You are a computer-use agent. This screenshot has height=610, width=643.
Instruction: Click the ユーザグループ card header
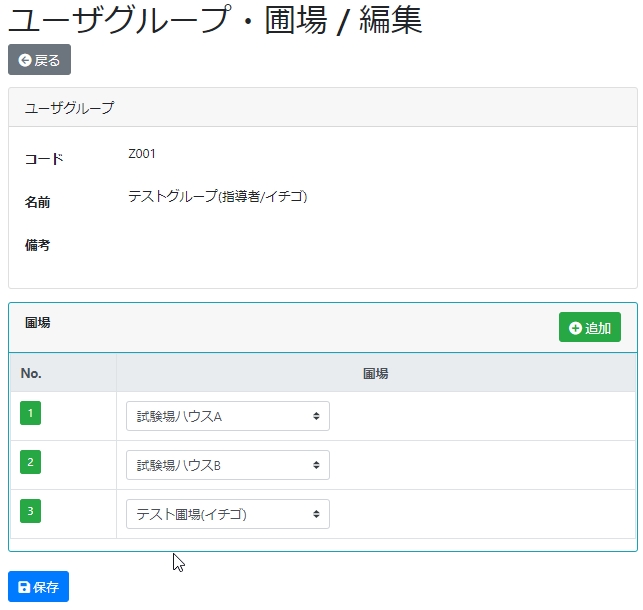323,107
